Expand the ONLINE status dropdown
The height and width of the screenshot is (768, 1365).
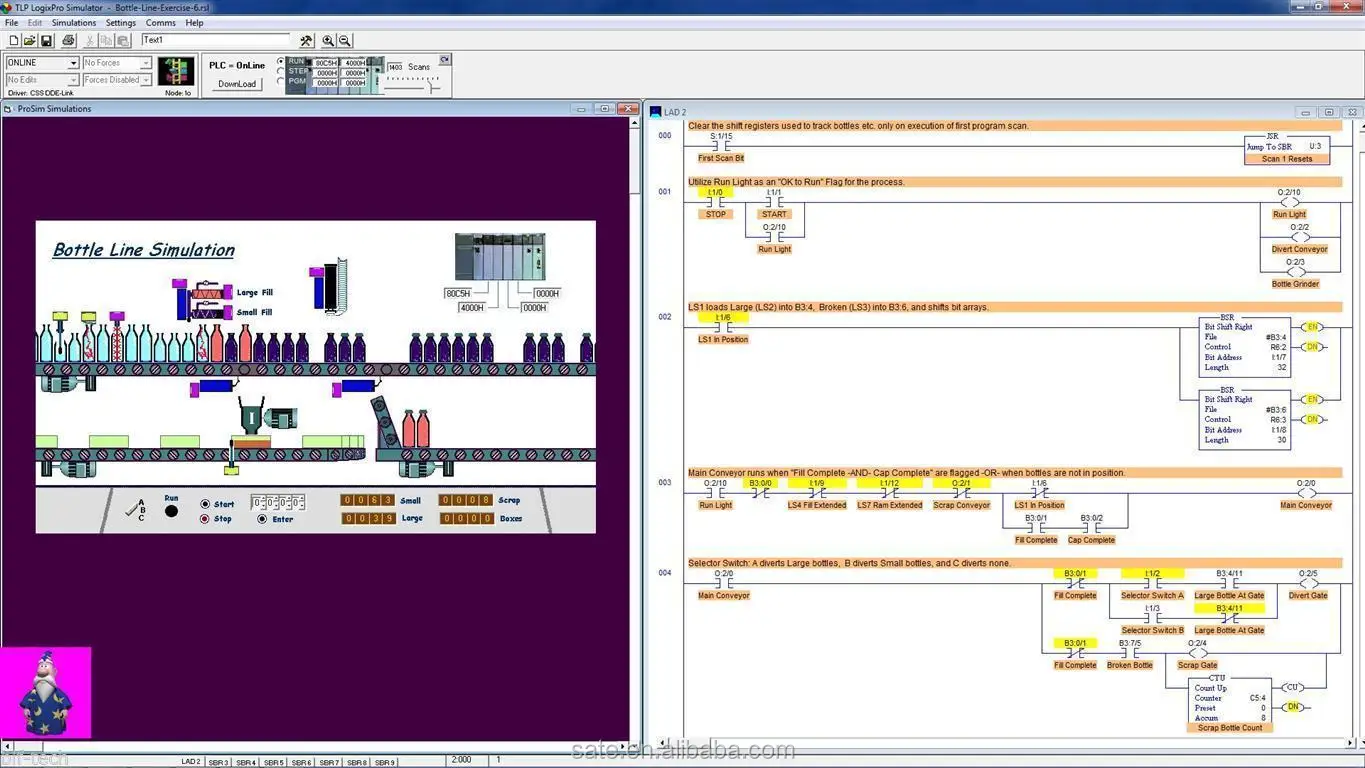pyautogui.click(x=73, y=63)
